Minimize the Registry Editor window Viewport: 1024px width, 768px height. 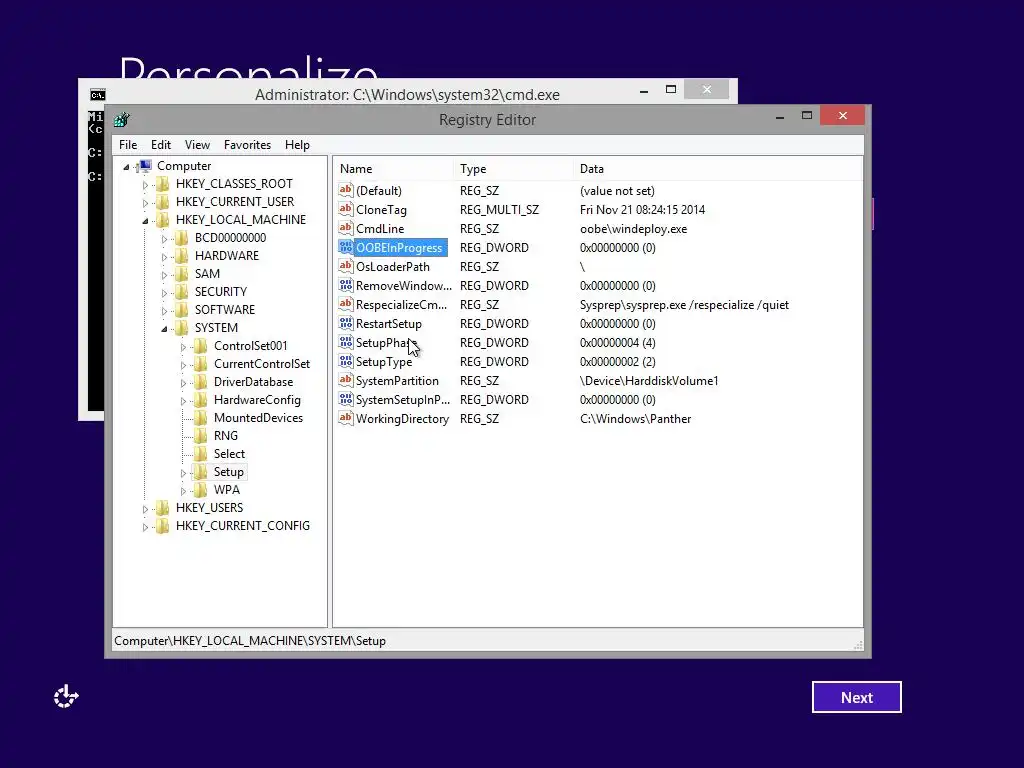pyautogui.click(x=780, y=117)
